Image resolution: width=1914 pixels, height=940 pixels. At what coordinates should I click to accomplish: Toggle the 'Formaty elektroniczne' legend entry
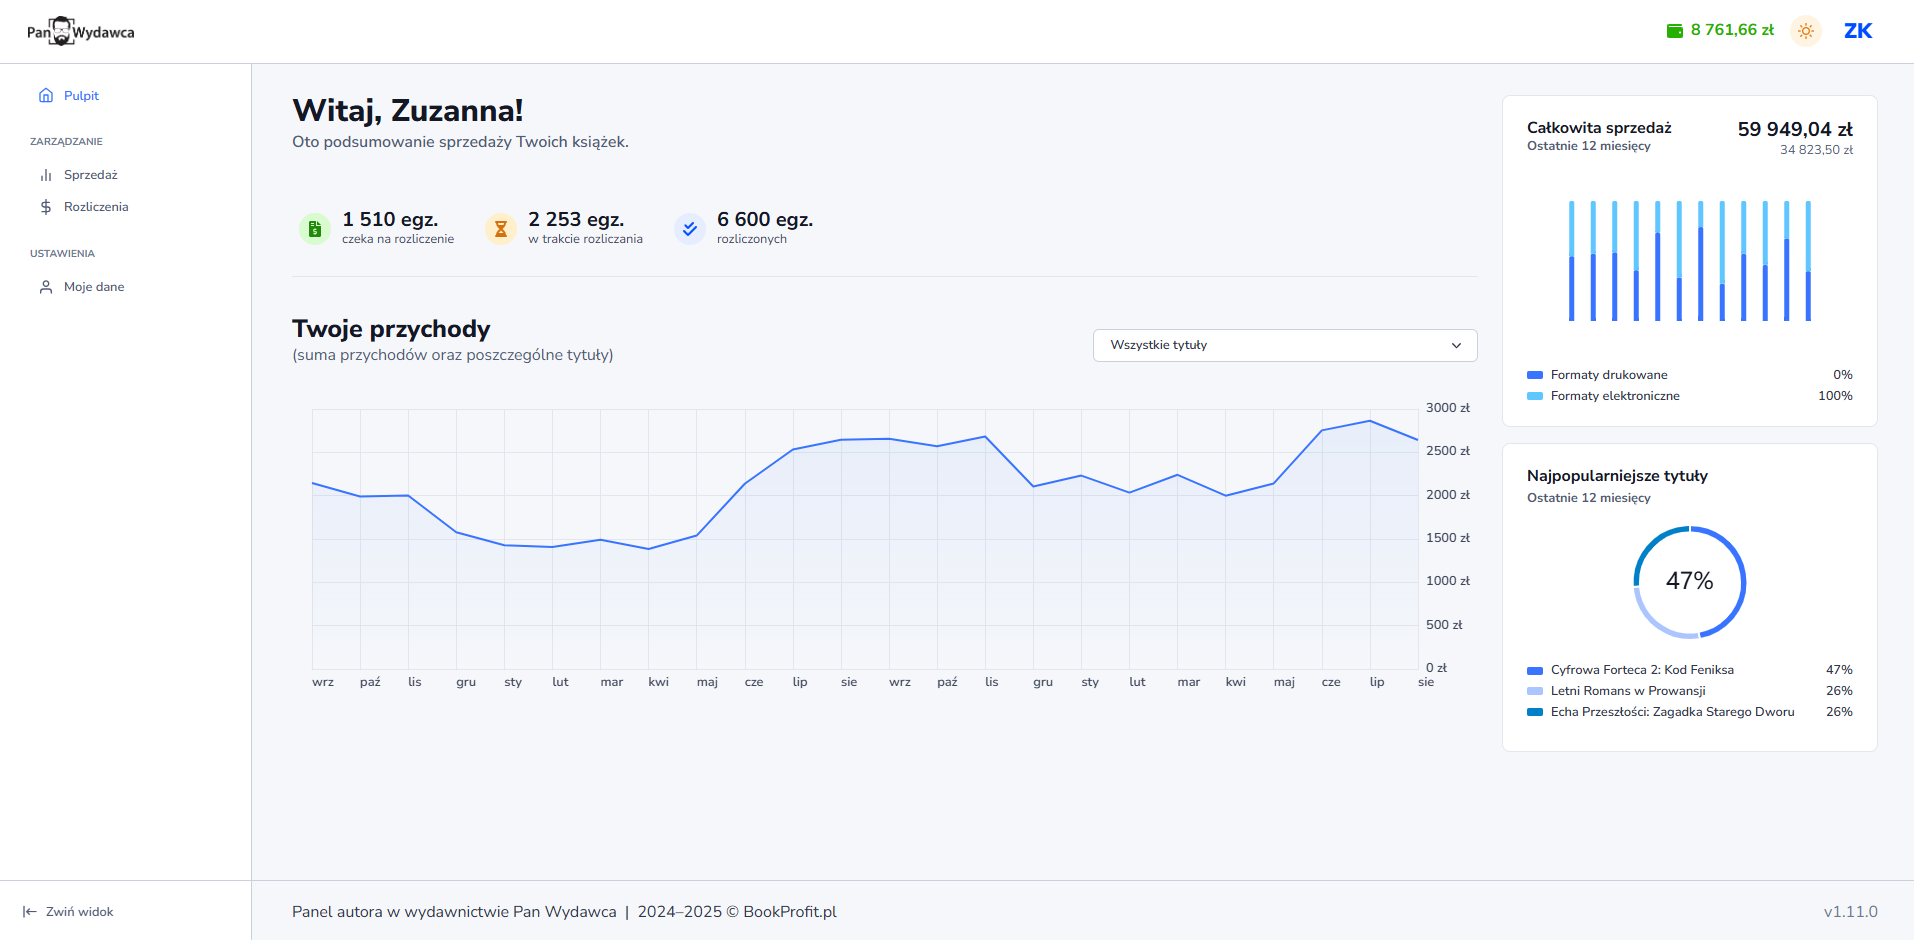coord(1614,396)
